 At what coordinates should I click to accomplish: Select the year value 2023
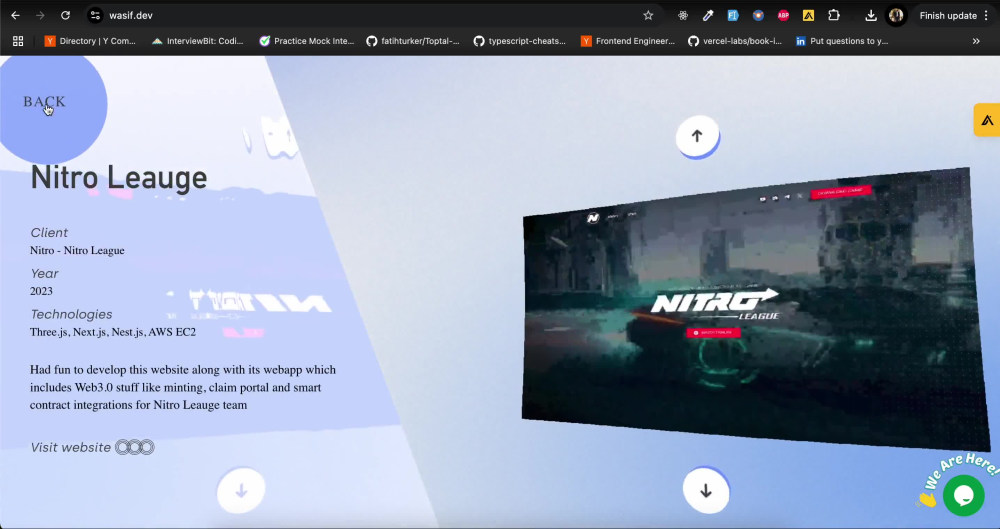[x=41, y=291]
